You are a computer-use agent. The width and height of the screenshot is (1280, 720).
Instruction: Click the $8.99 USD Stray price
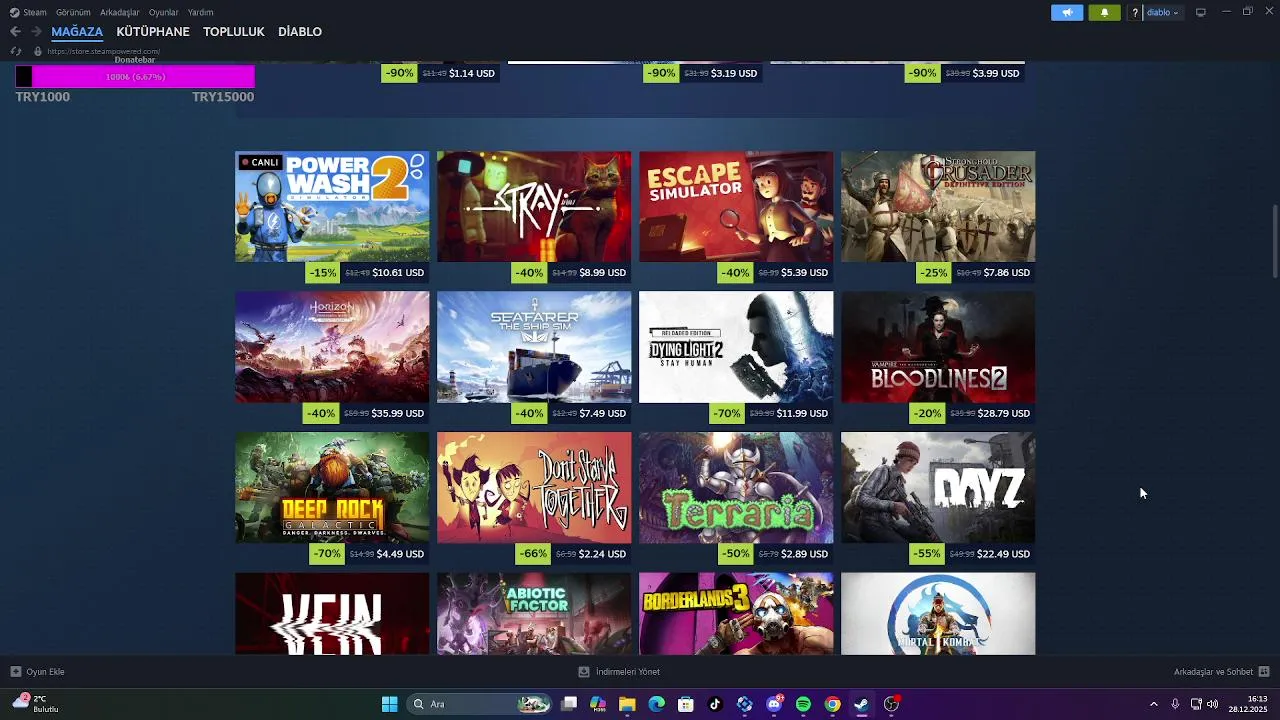click(x=603, y=273)
